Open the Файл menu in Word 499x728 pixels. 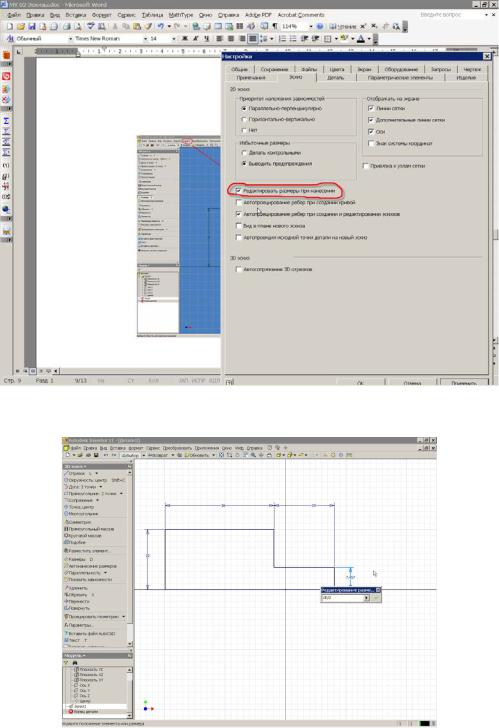pos(14,15)
